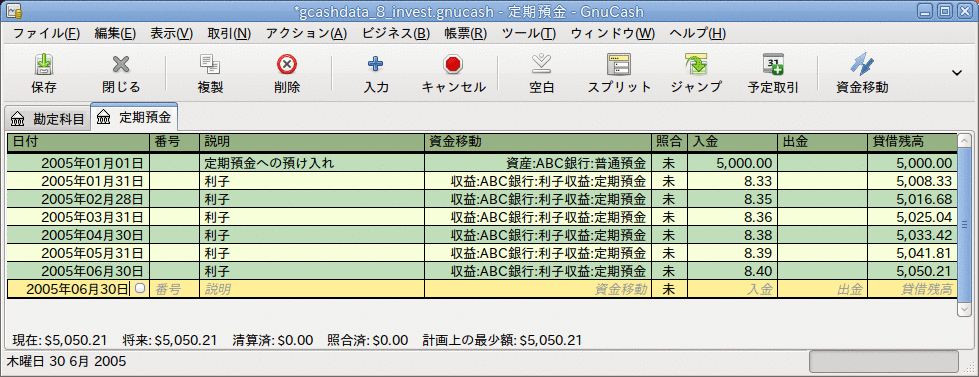Click the balance 5,050.21 in the last row
Viewport: 979px width, 377px height.
click(912, 272)
